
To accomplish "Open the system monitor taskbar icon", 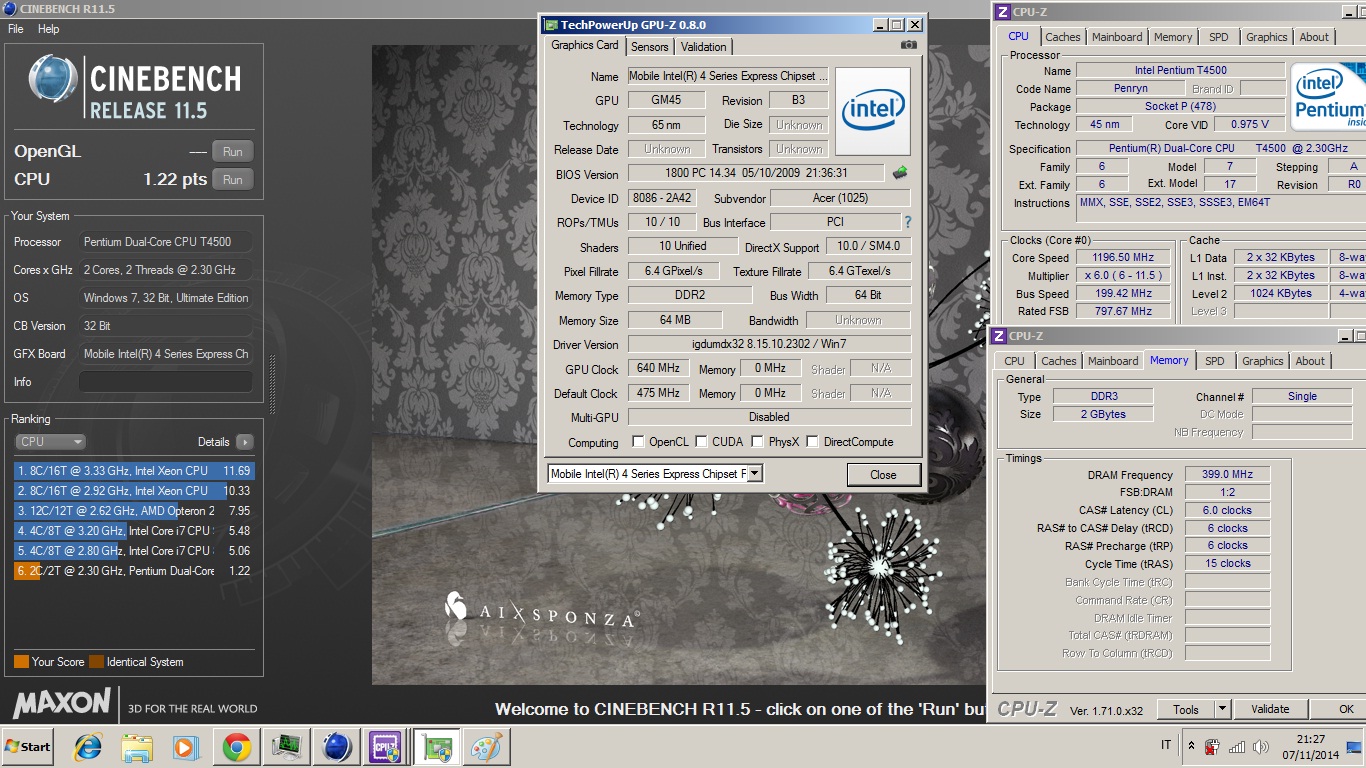I will click(x=287, y=747).
